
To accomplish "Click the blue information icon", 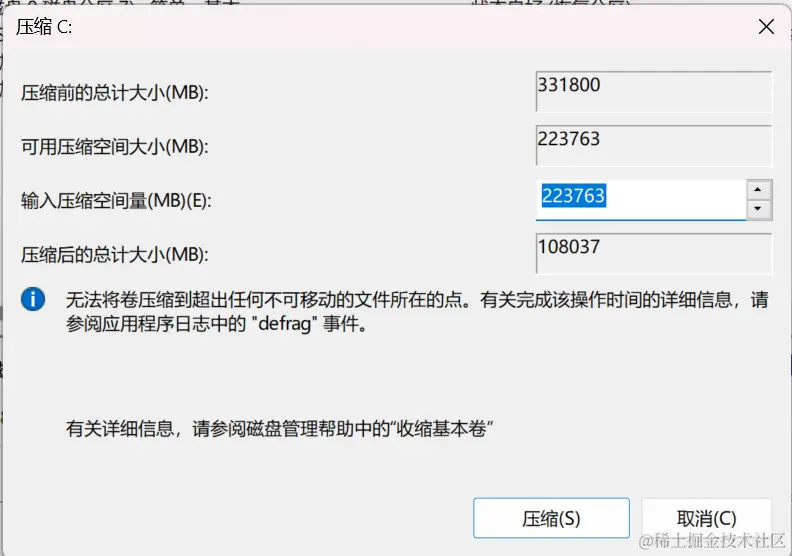I will point(33,299).
